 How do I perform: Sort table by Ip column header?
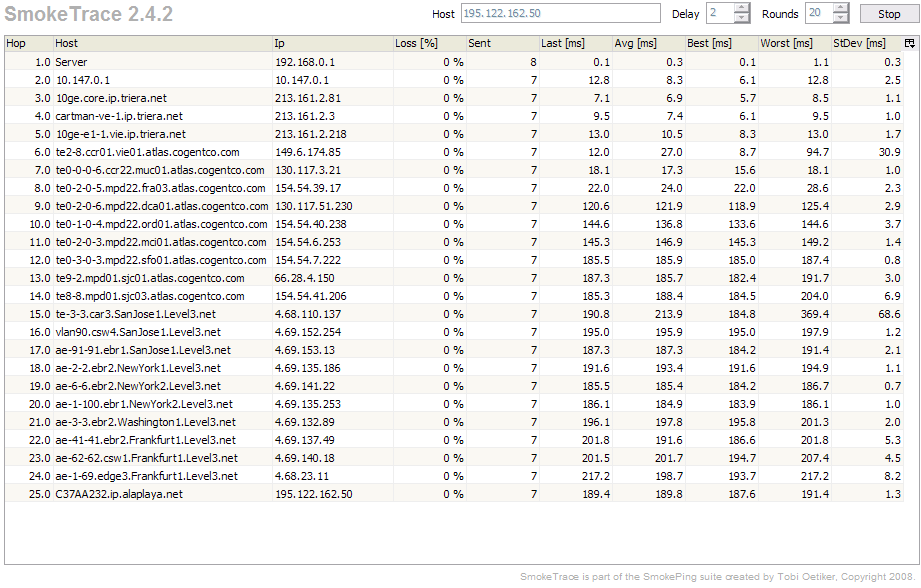(x=333, y=43)
